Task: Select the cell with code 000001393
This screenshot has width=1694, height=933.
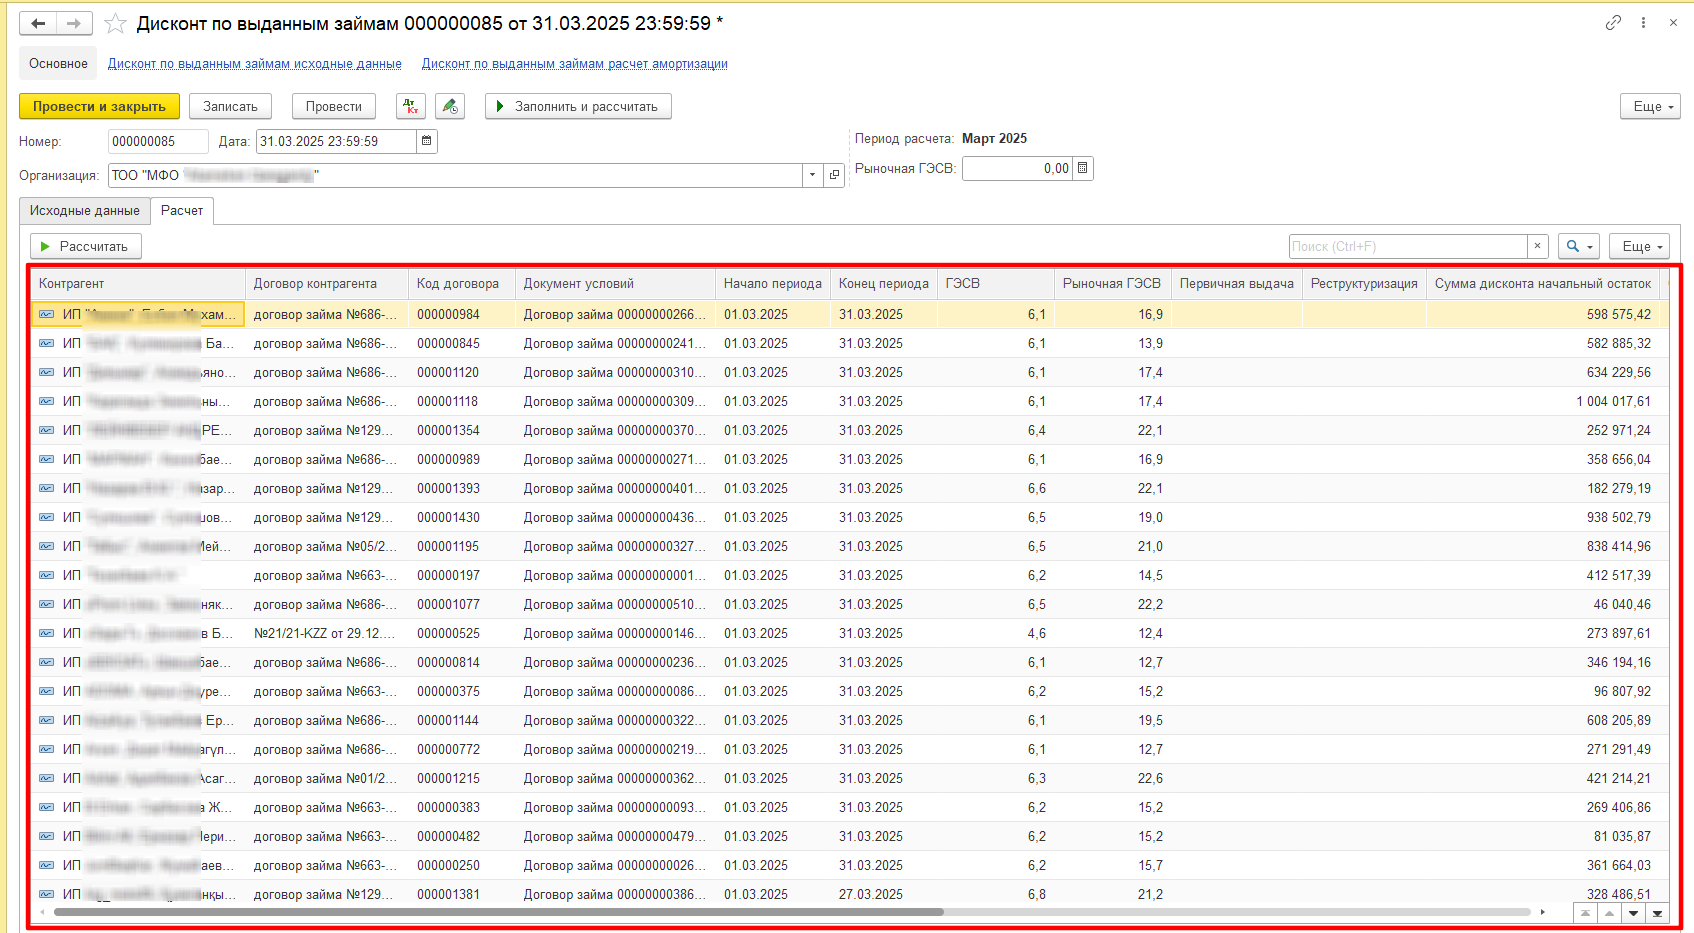Action: (461, 488)
